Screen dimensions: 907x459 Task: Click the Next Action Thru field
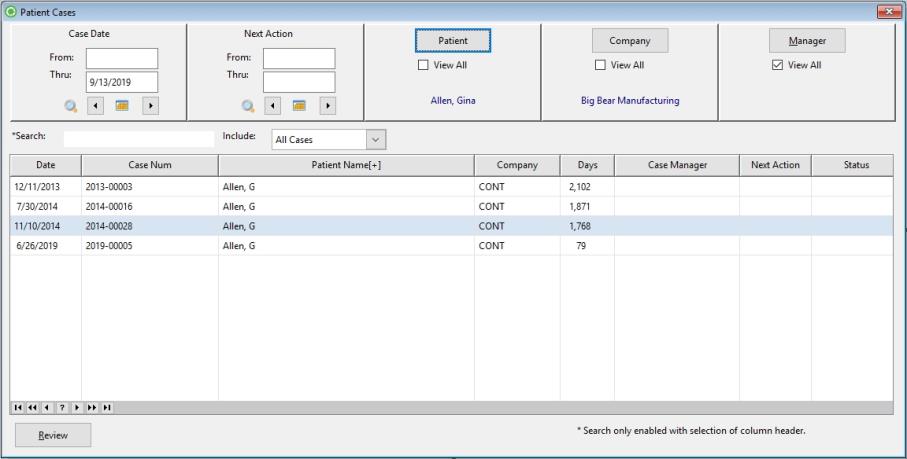pos(299,82)
